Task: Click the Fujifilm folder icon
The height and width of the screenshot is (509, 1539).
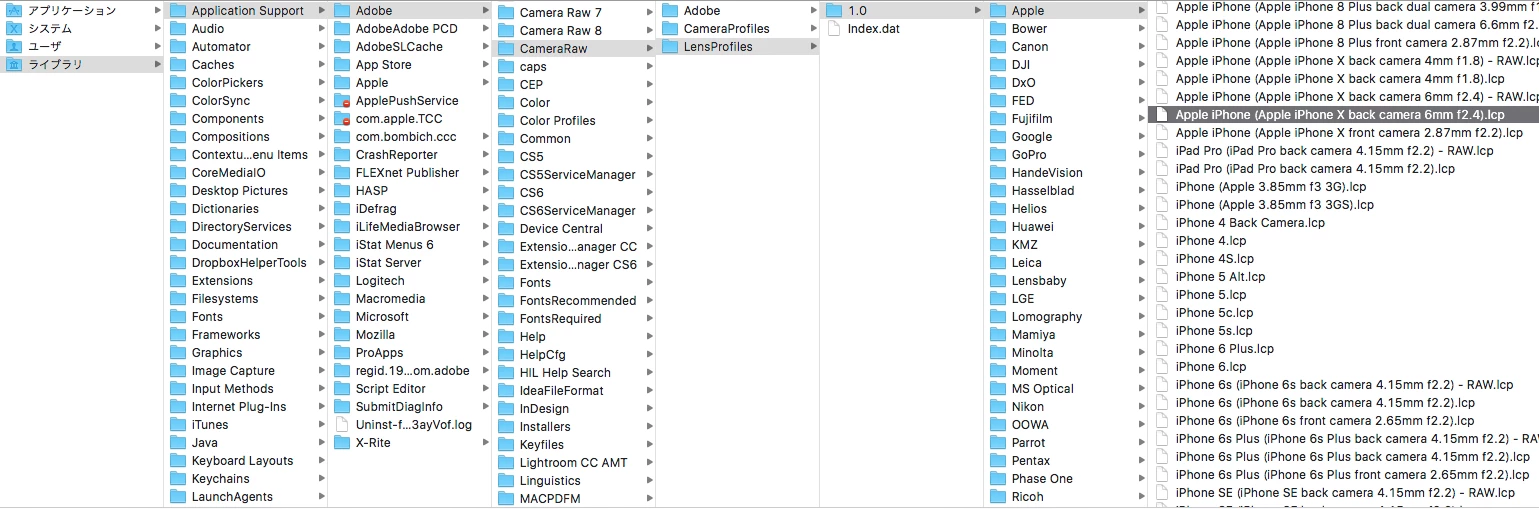Action: pyautogui.click(x=998, y=118)
